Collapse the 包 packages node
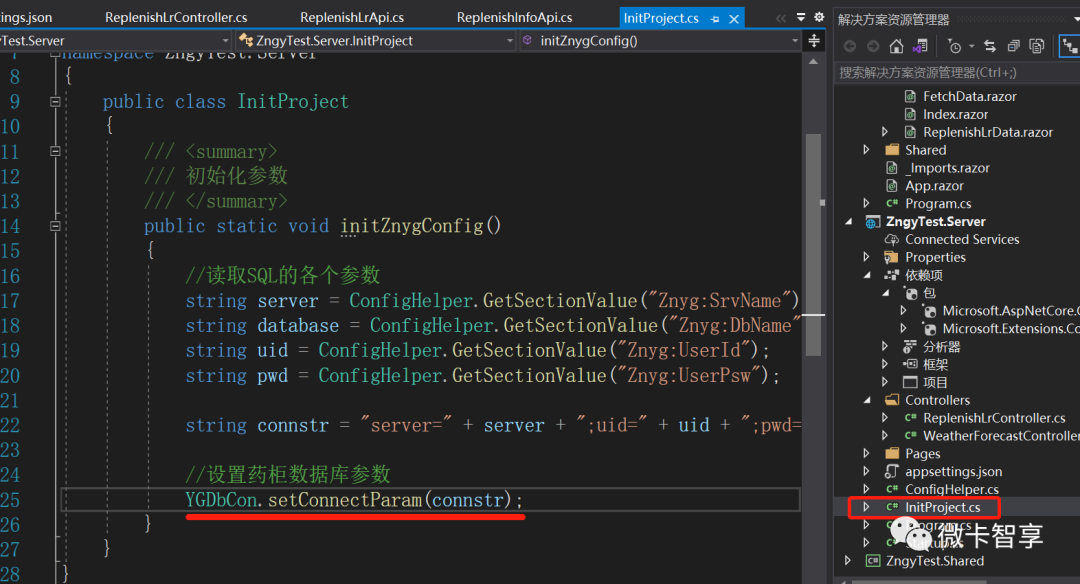1080x584 pixels. coord(885,293)
